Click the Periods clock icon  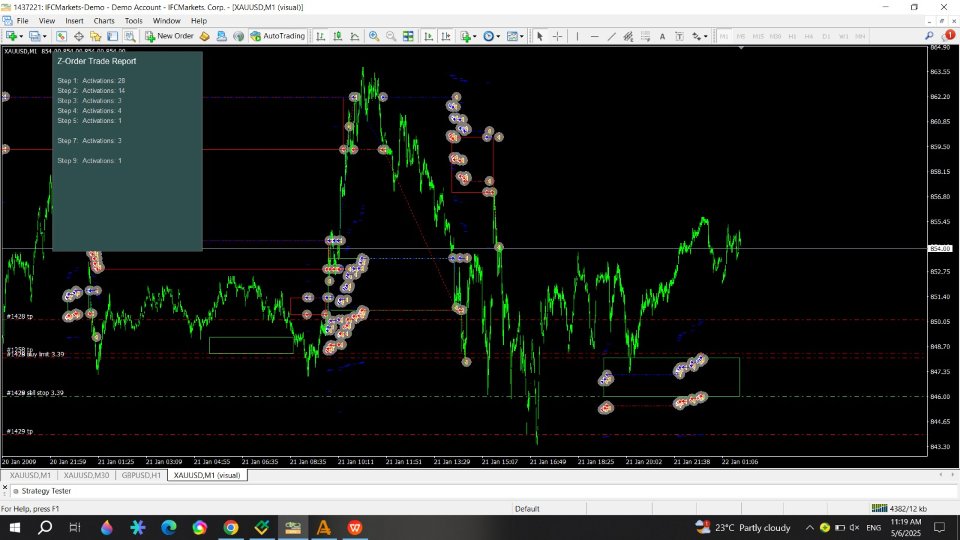[x=489, y=36]
